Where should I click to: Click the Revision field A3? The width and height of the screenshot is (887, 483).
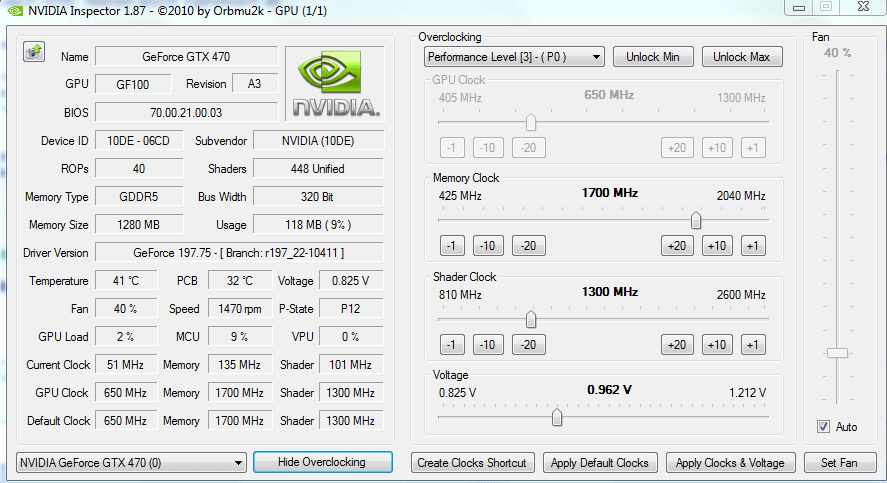click(x=255, y=84)
